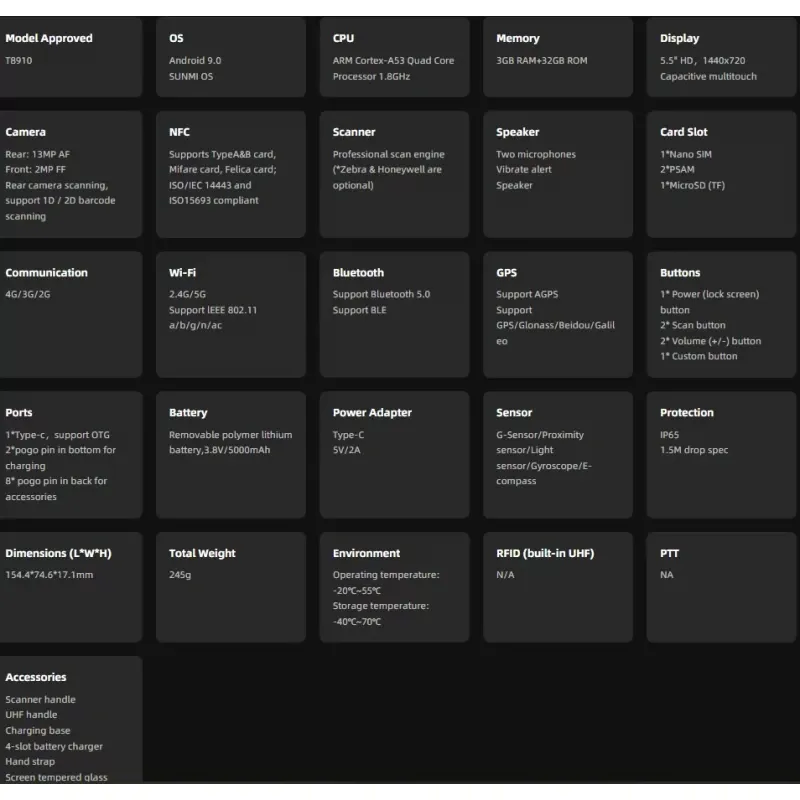The width and height of the screenshot is (800, 800).
Task: Select the Scanner card
Action: (394, 174)
